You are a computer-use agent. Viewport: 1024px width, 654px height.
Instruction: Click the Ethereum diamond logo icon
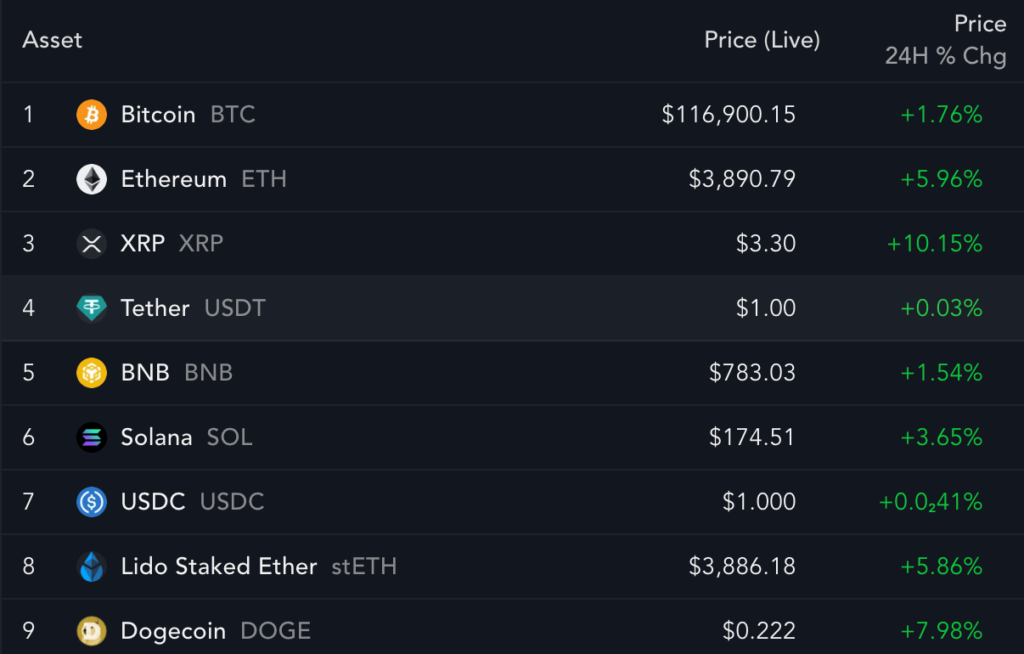click(x=91, y=179)
